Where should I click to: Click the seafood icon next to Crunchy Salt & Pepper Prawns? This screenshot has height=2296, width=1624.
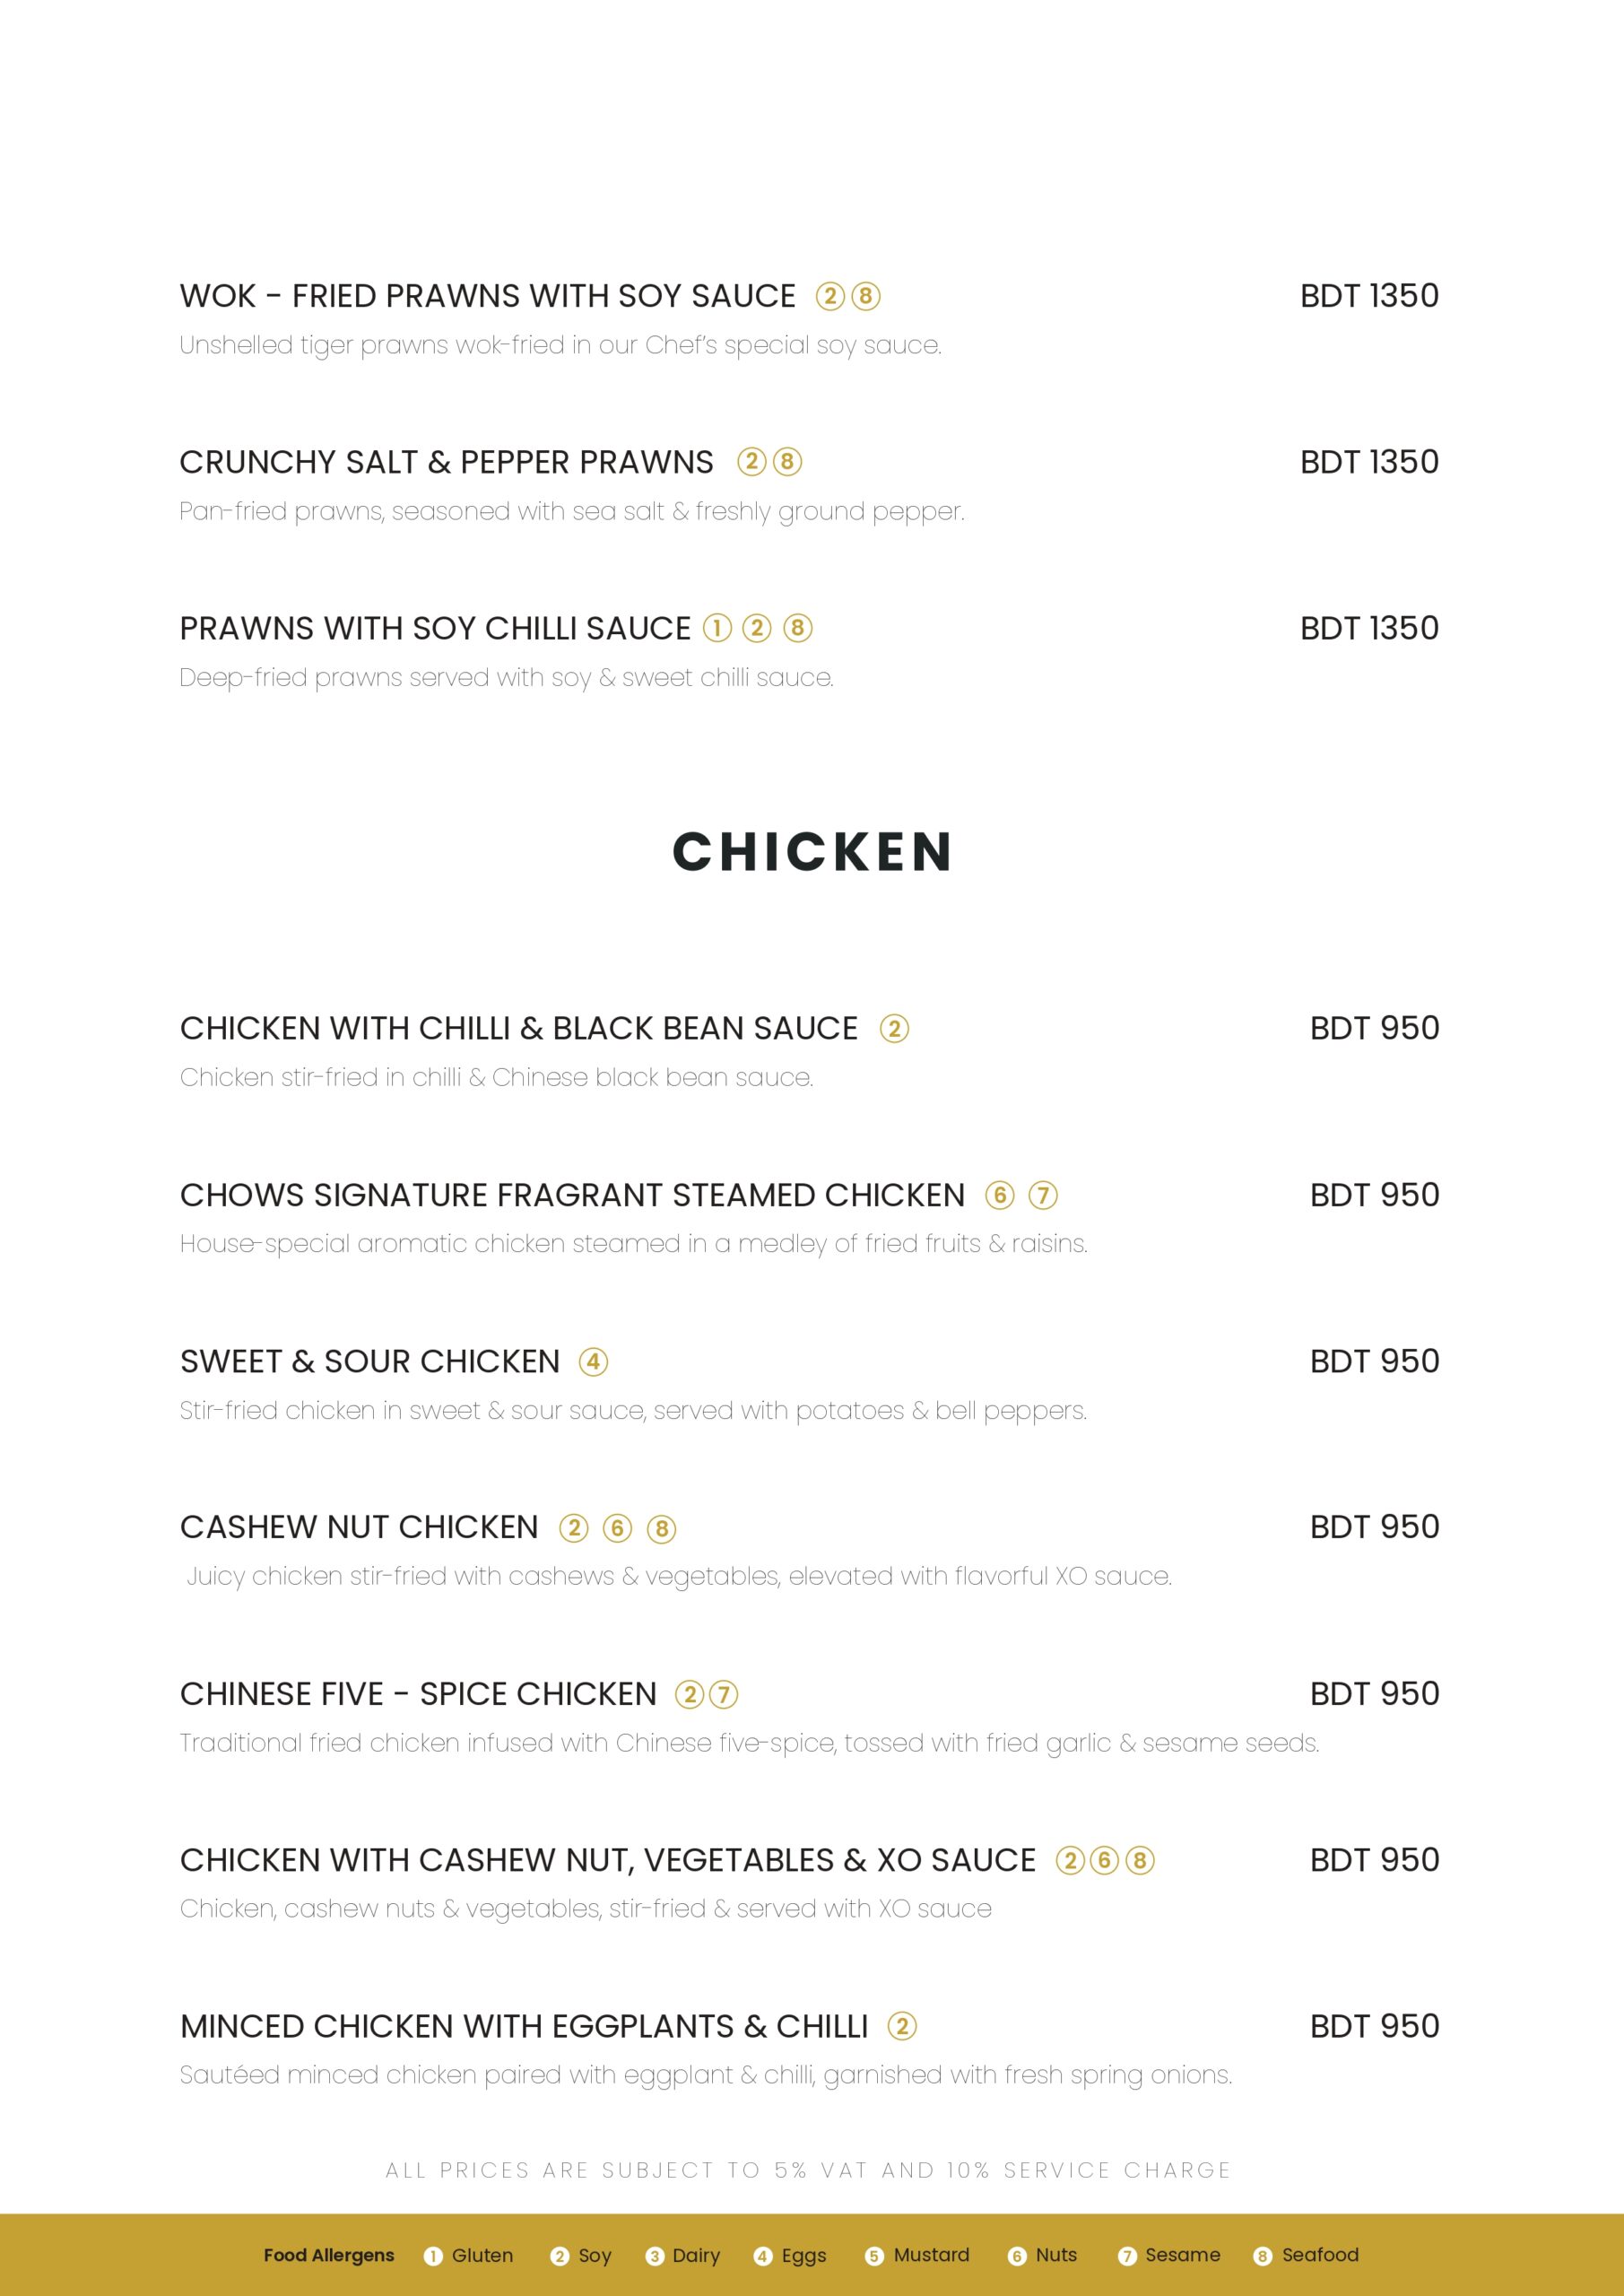coord(788,462)
